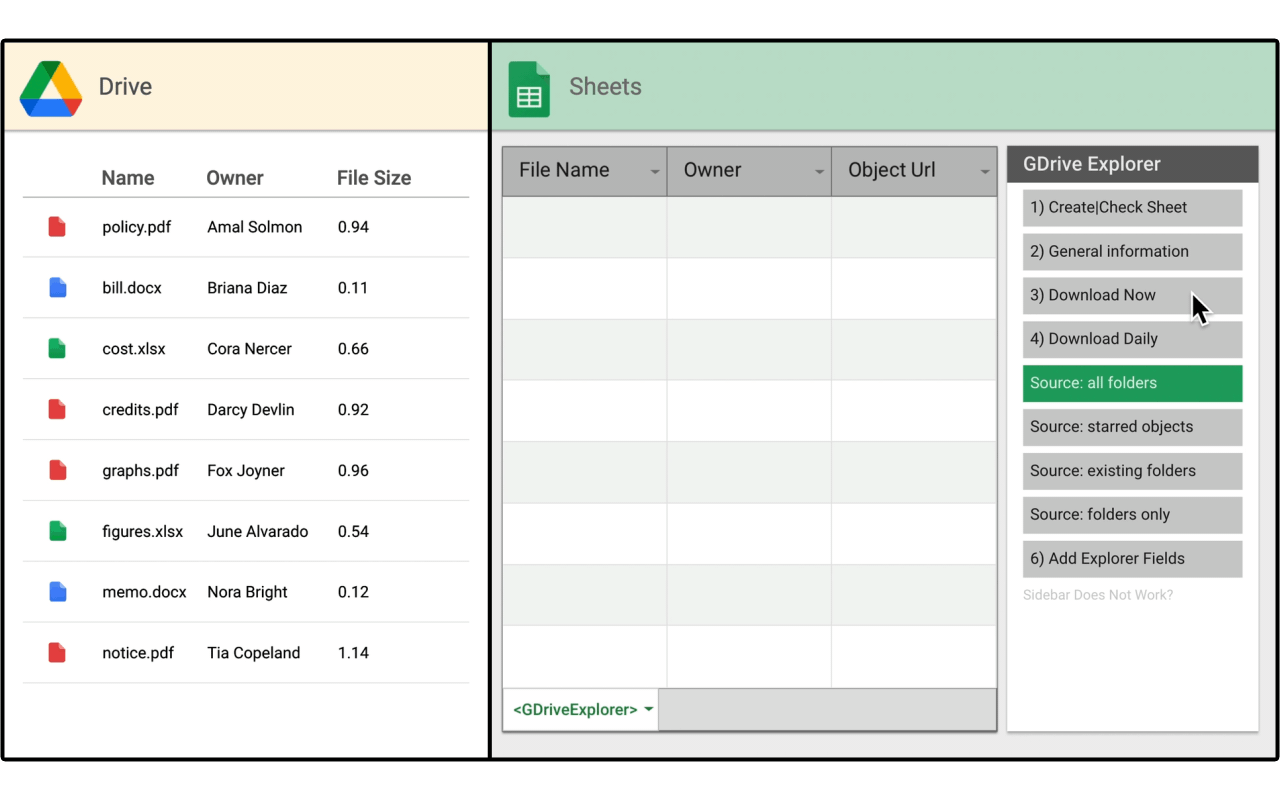Click the blue icon beside memo.docx
The height and width of the screenshot is (800, 1280).
[x=57, y=592]
